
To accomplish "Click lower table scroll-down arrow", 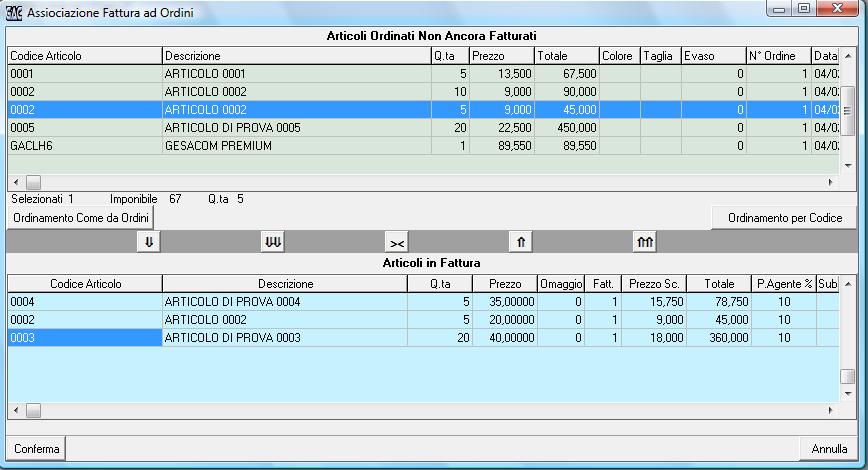I will pos(848,394).
